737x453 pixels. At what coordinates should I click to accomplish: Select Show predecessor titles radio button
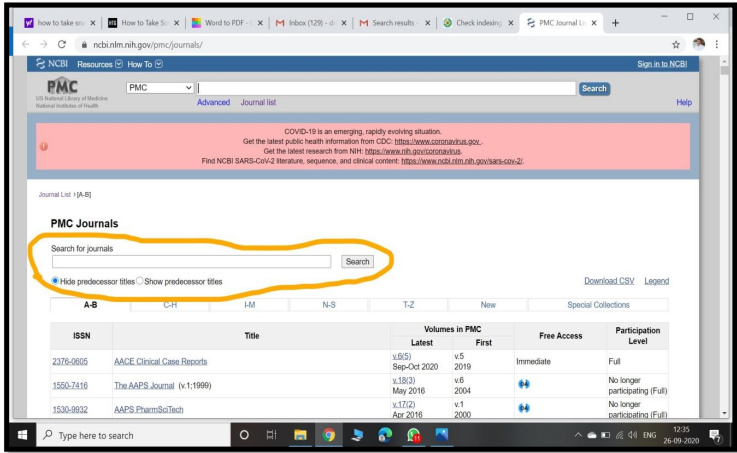[140, 281]
